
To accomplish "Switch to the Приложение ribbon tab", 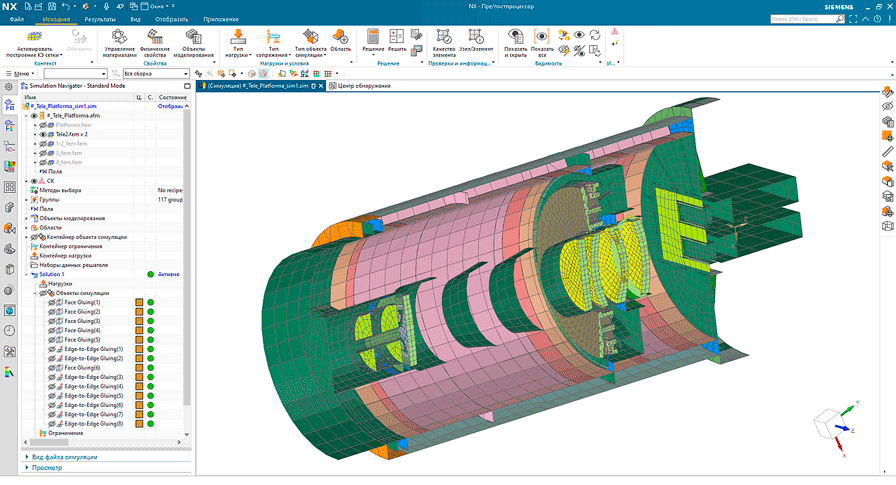I will pyautogui.click(x=221, y=19).
